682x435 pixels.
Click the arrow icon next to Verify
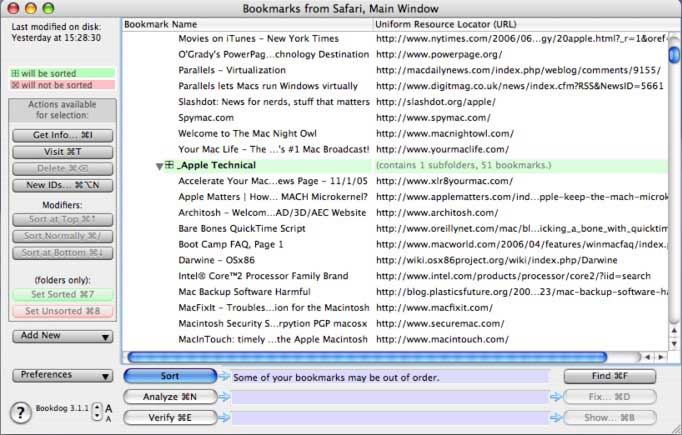(224, 418)
